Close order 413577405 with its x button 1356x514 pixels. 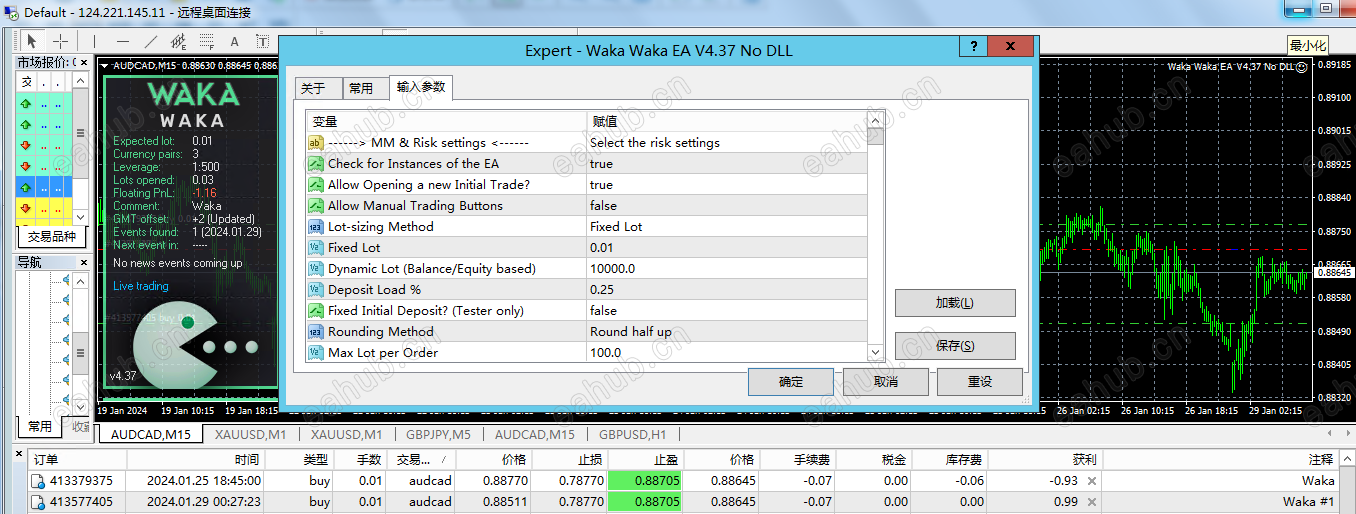tap(1092, 502)
